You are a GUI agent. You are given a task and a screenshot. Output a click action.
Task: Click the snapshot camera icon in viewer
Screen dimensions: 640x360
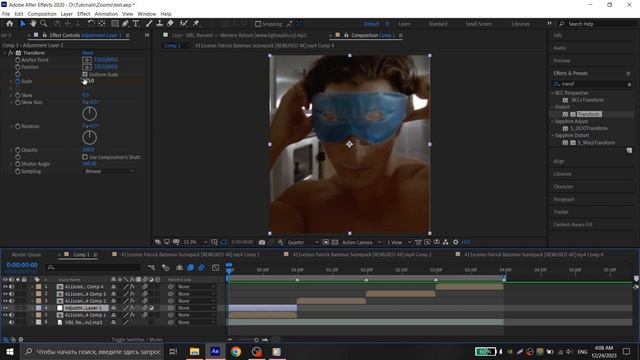[x=262, y=242]
